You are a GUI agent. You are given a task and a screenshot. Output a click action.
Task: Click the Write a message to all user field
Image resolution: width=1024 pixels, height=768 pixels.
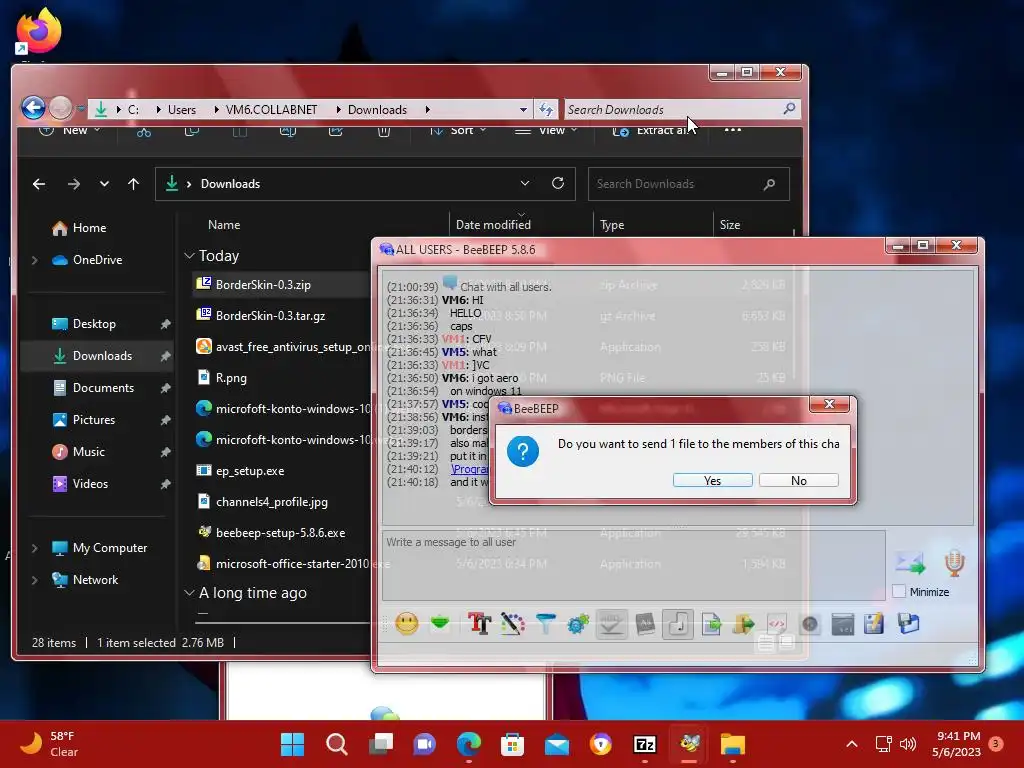633,566
